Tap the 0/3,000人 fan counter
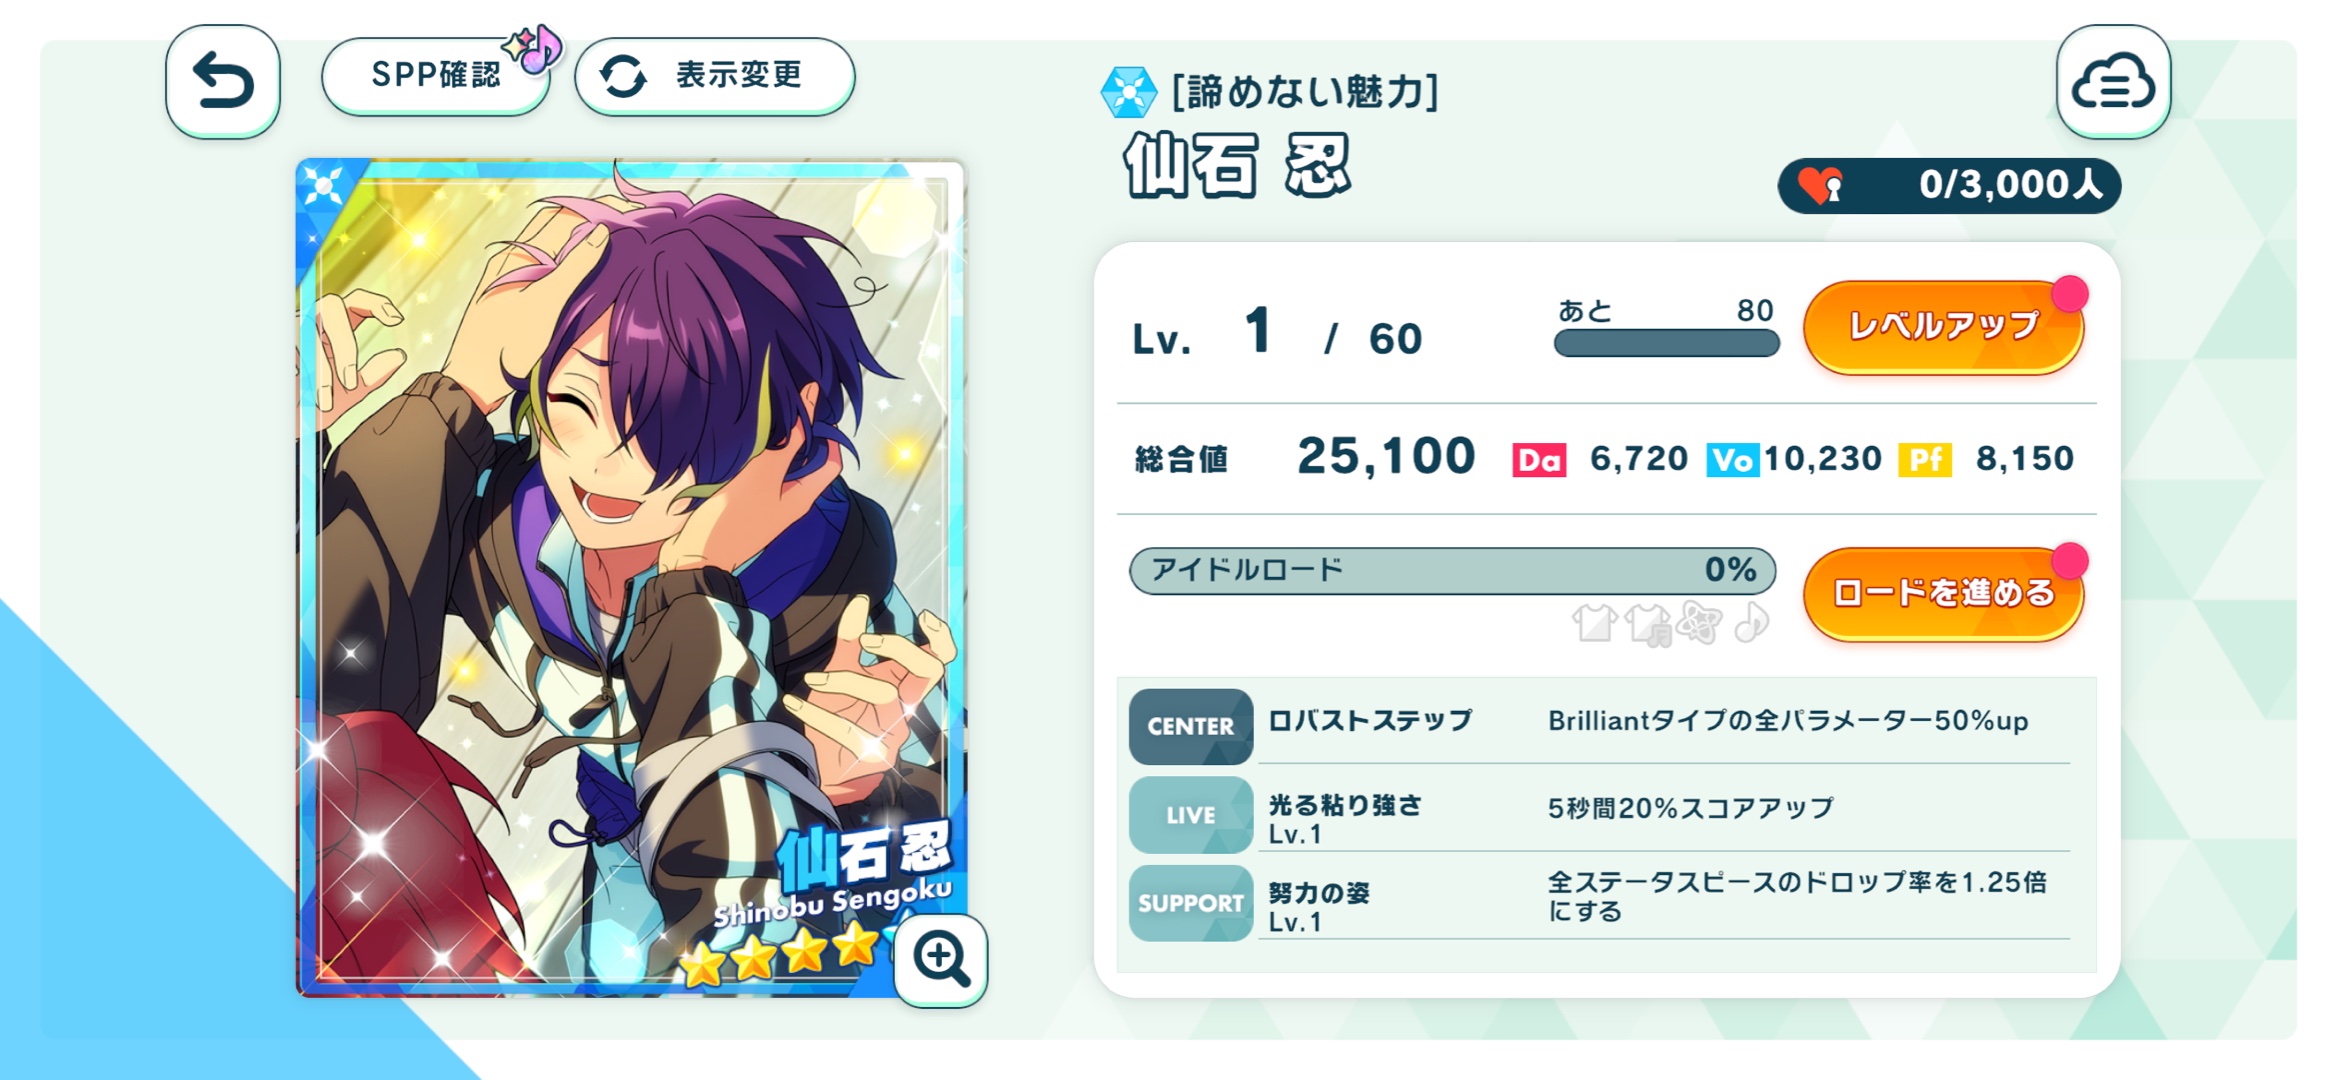Image resolution: width=2338 pixels, height=1080 pixels. tap(1949, 186)
